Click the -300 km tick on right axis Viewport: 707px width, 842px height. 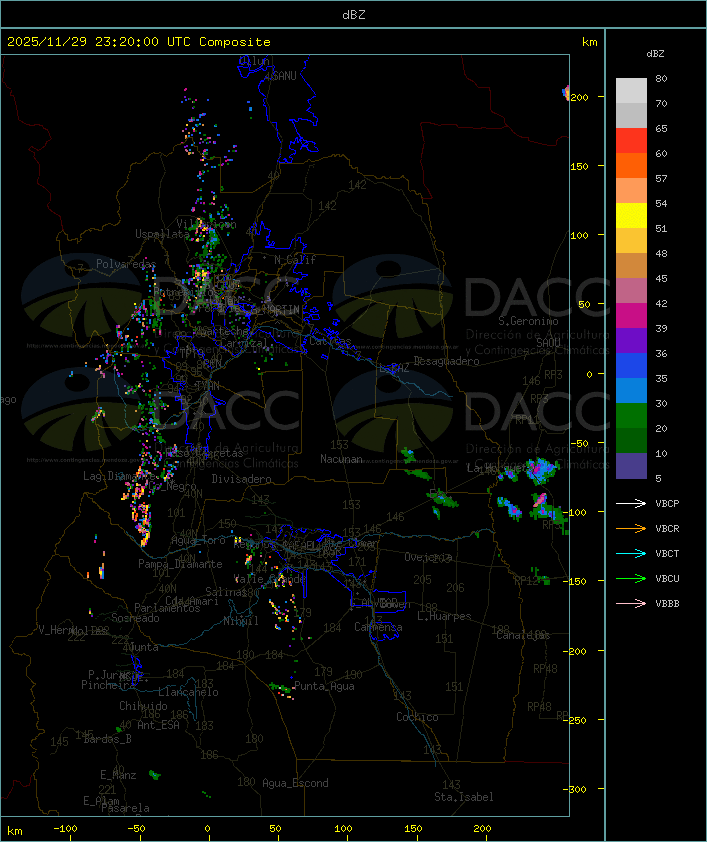[577, 789]
